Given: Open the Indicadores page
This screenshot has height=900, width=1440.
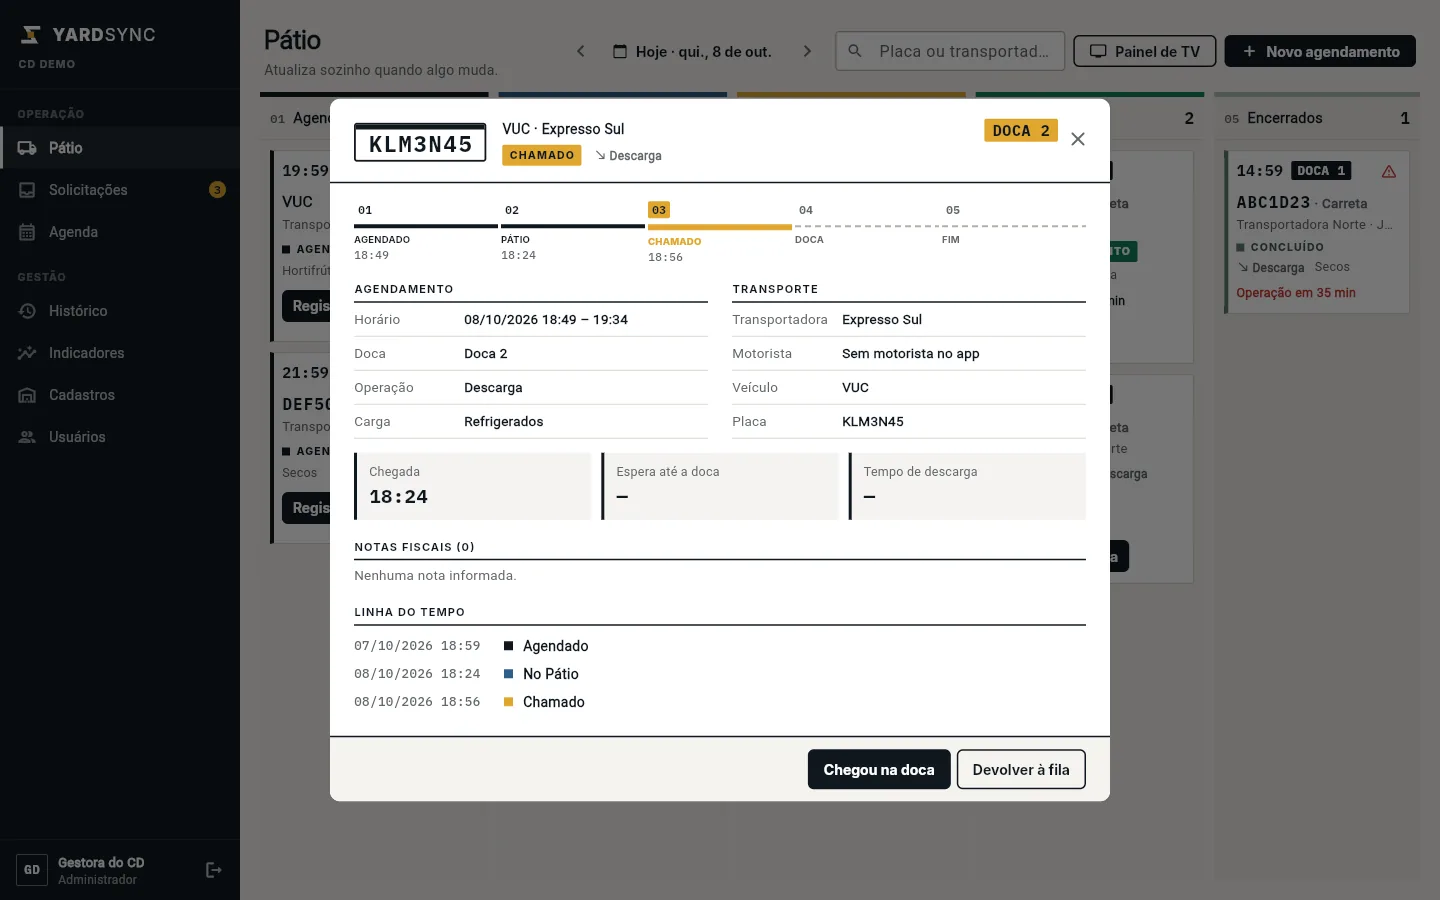Looking at the screenshot, I should tap(120, 353).
